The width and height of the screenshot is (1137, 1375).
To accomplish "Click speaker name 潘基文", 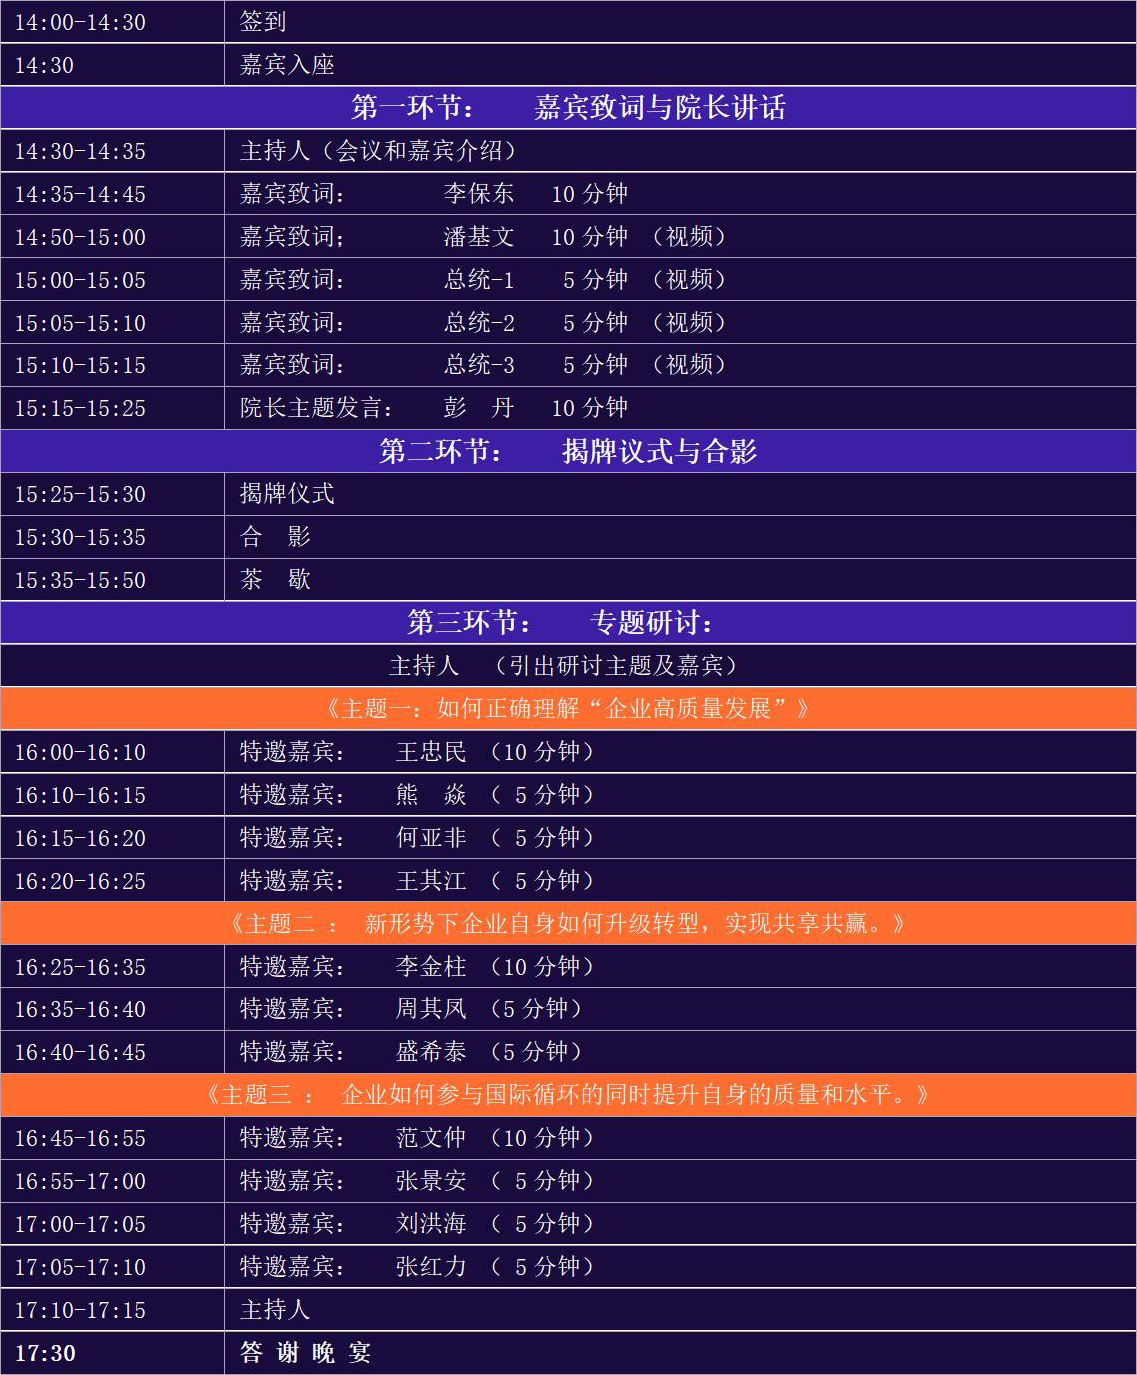I will [479, 237].
